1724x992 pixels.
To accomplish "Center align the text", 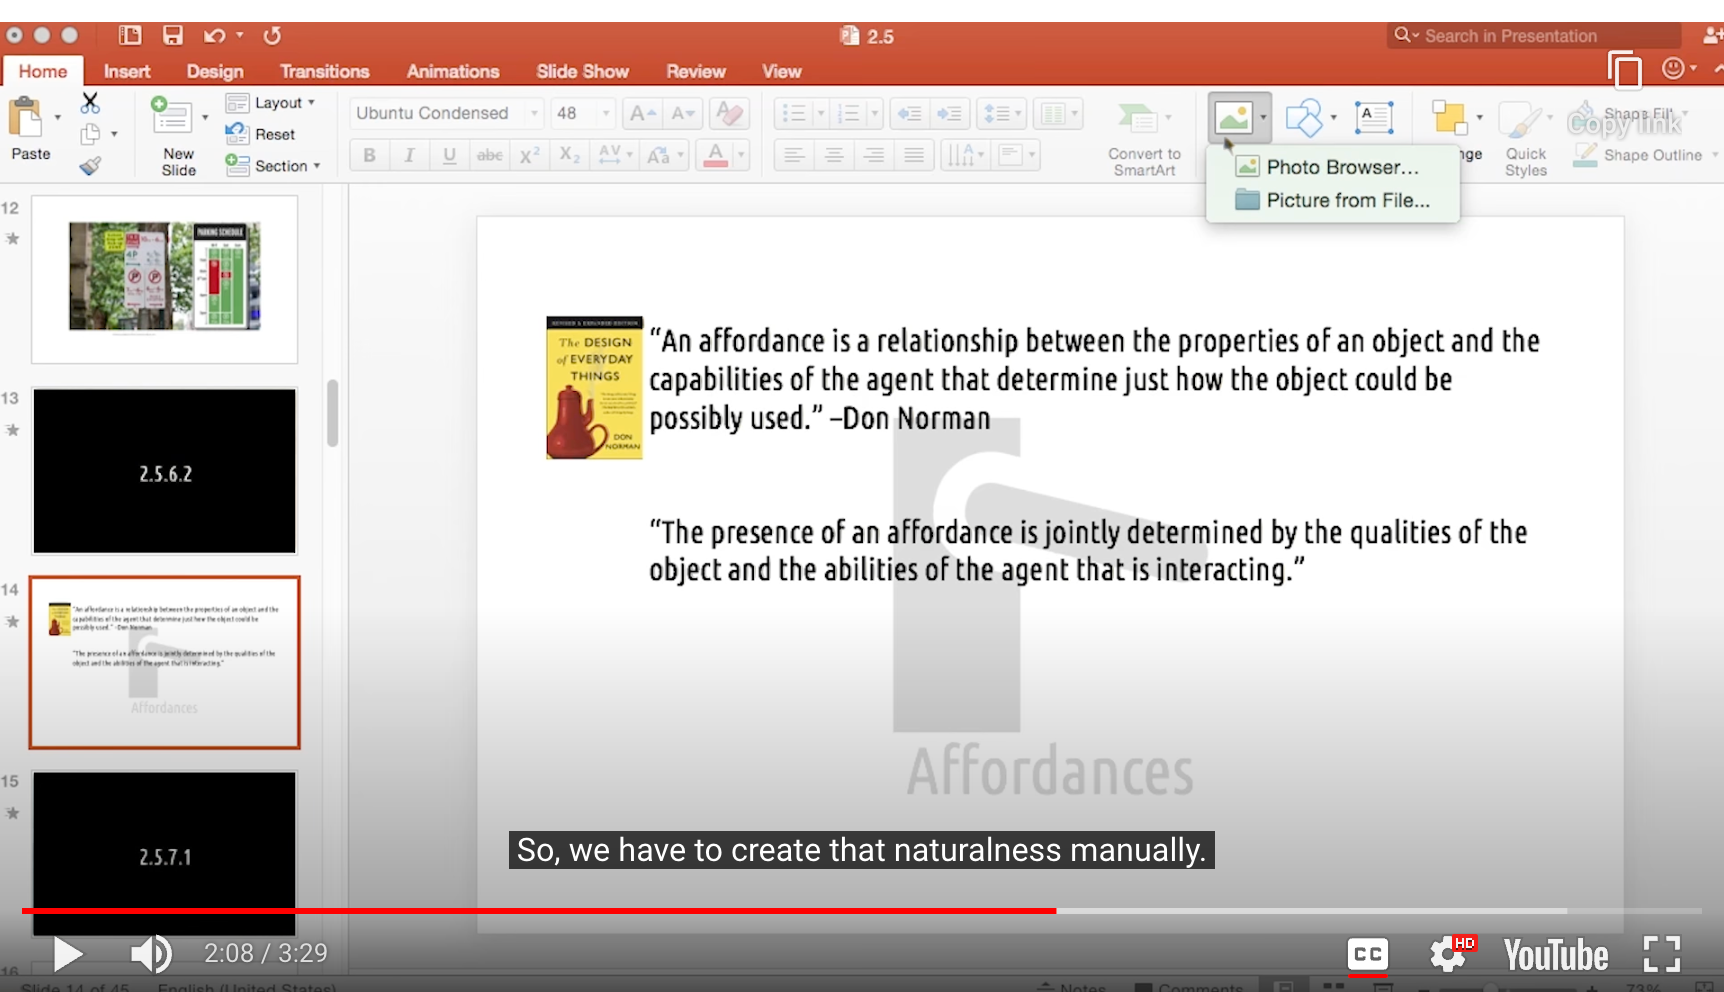I will coord(834,155).
